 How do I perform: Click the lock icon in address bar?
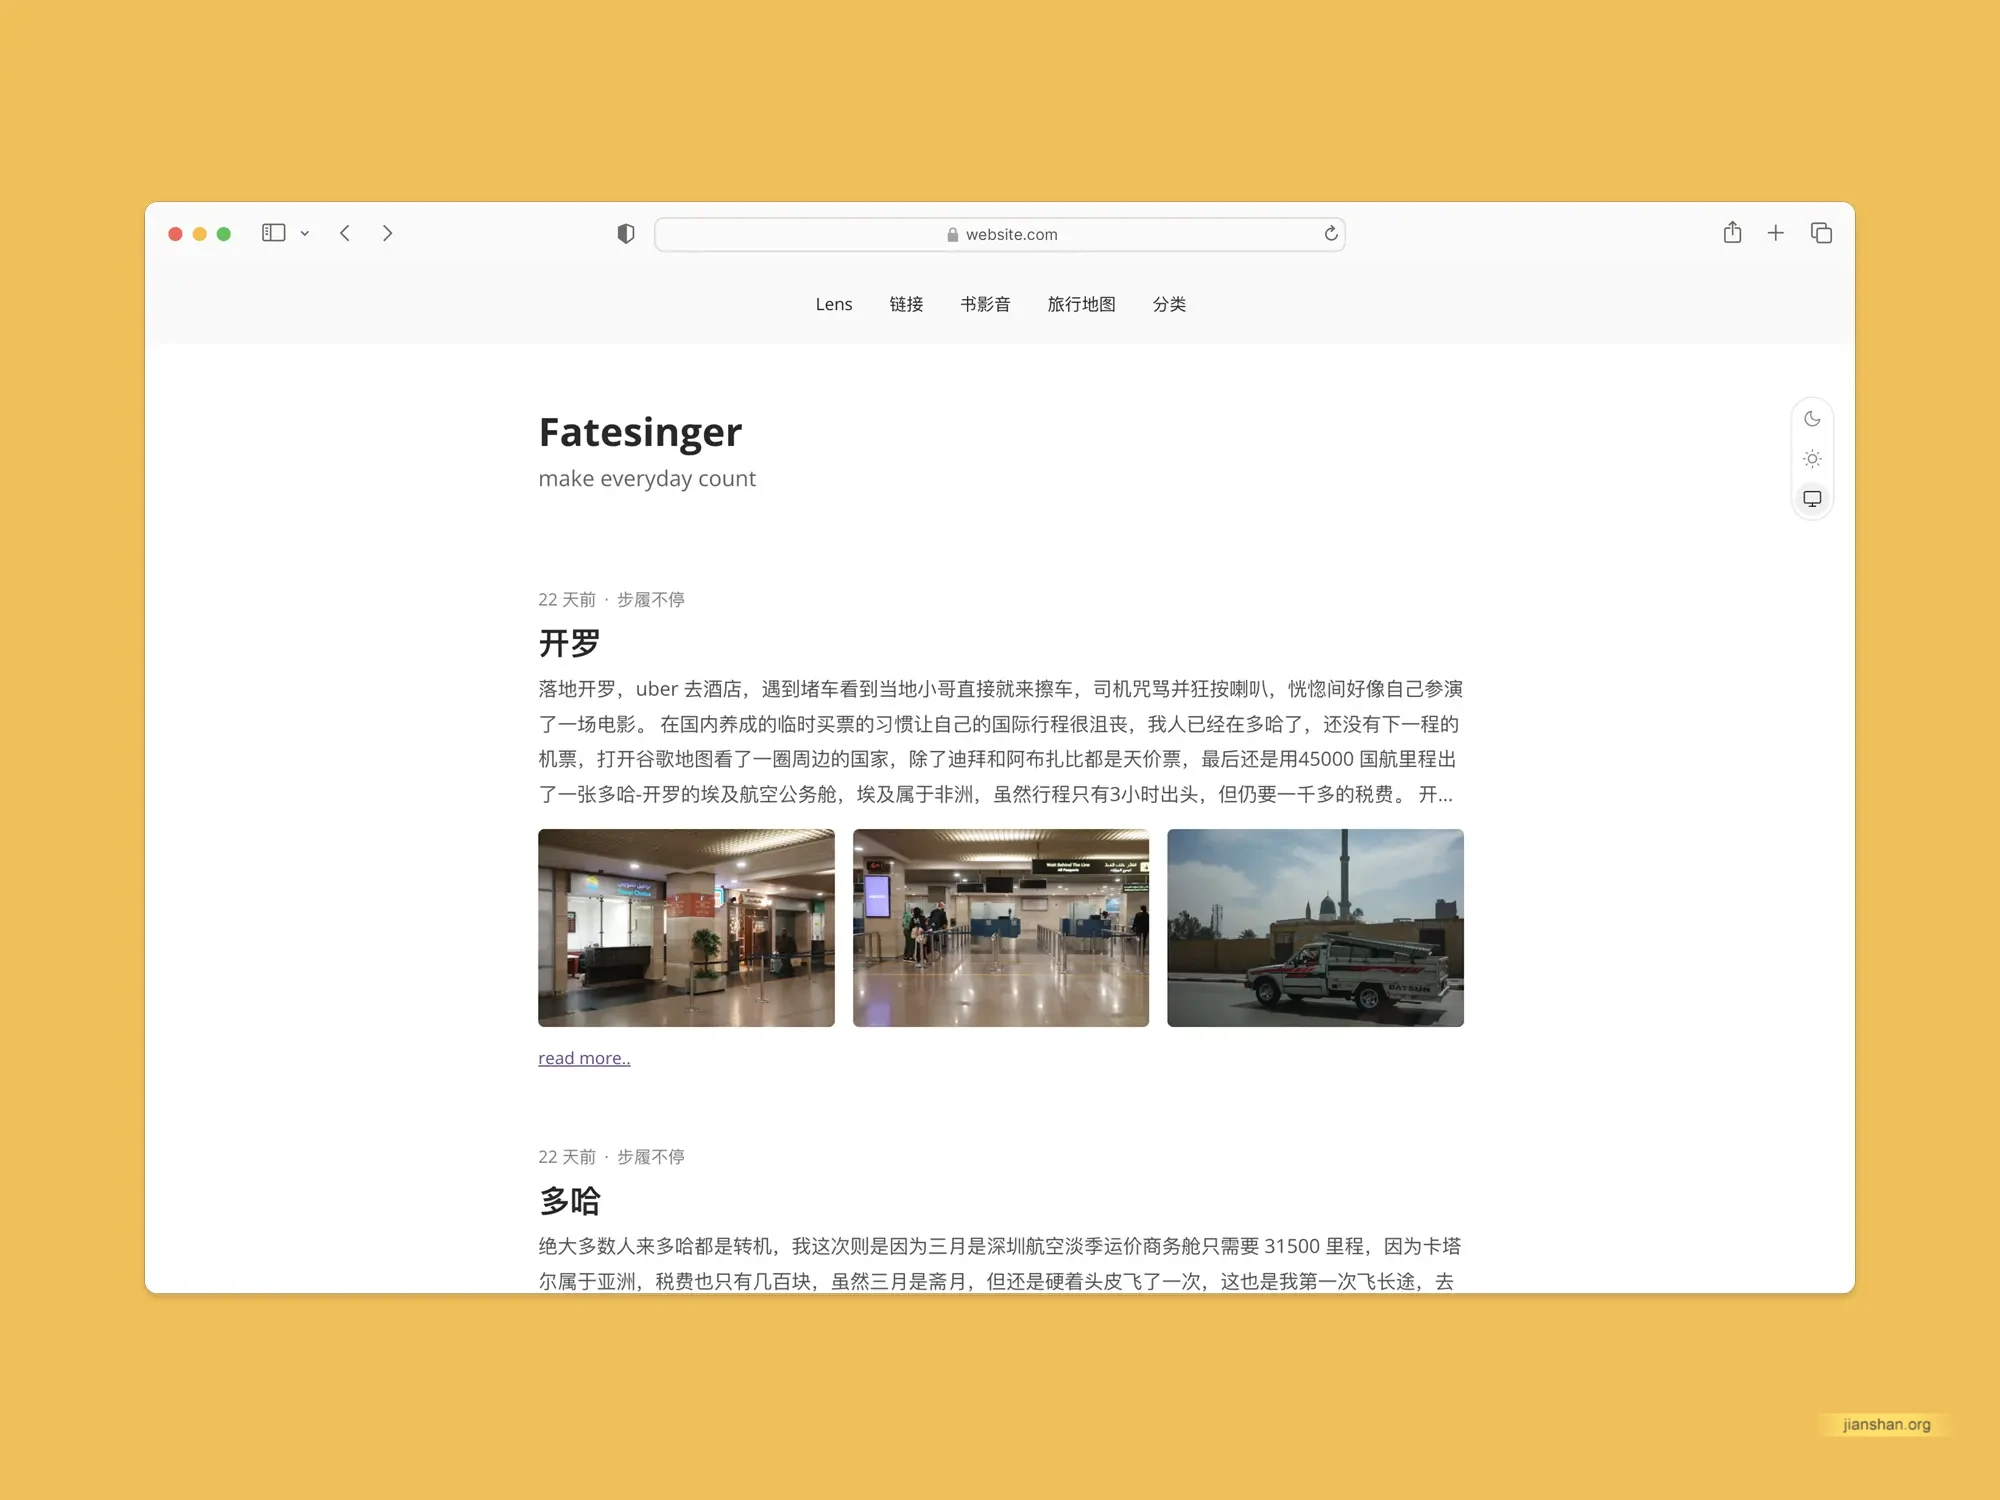(953, 234)
